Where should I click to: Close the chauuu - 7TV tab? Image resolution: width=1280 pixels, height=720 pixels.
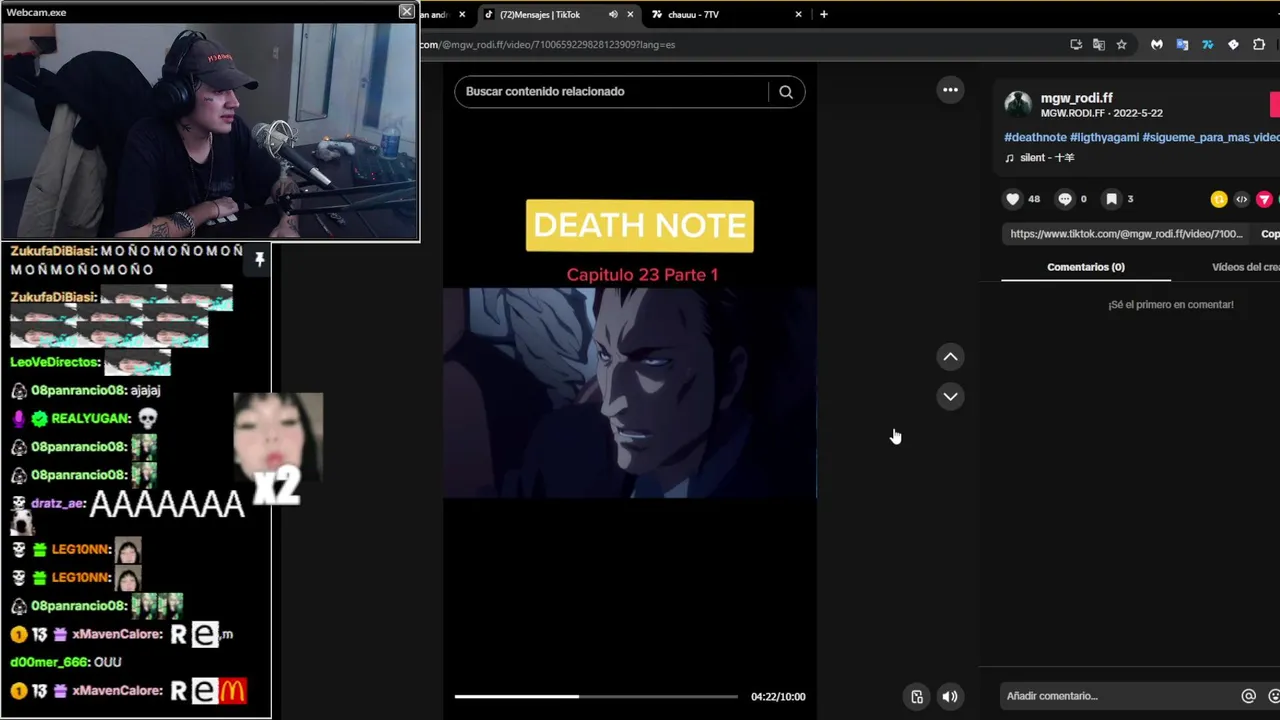coord(798,14)
